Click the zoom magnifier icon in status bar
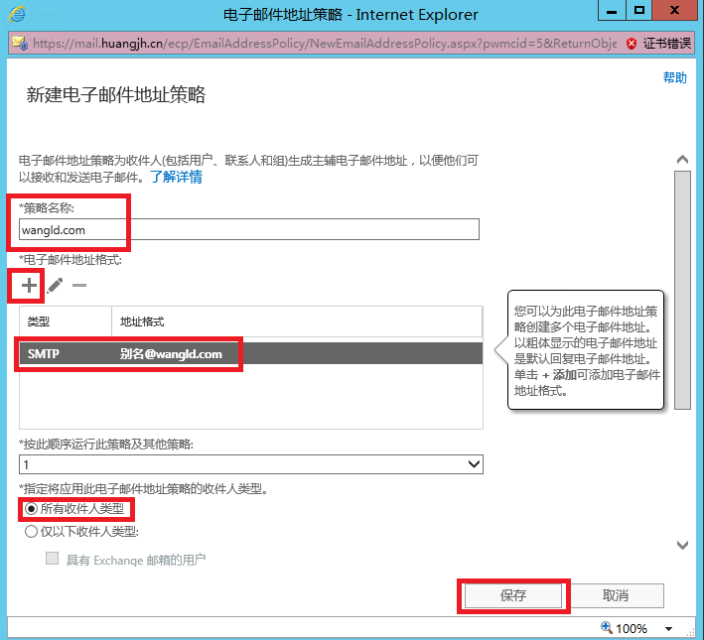Image resolution: width=704 pixels, height=640 pixels. [607, 628]
